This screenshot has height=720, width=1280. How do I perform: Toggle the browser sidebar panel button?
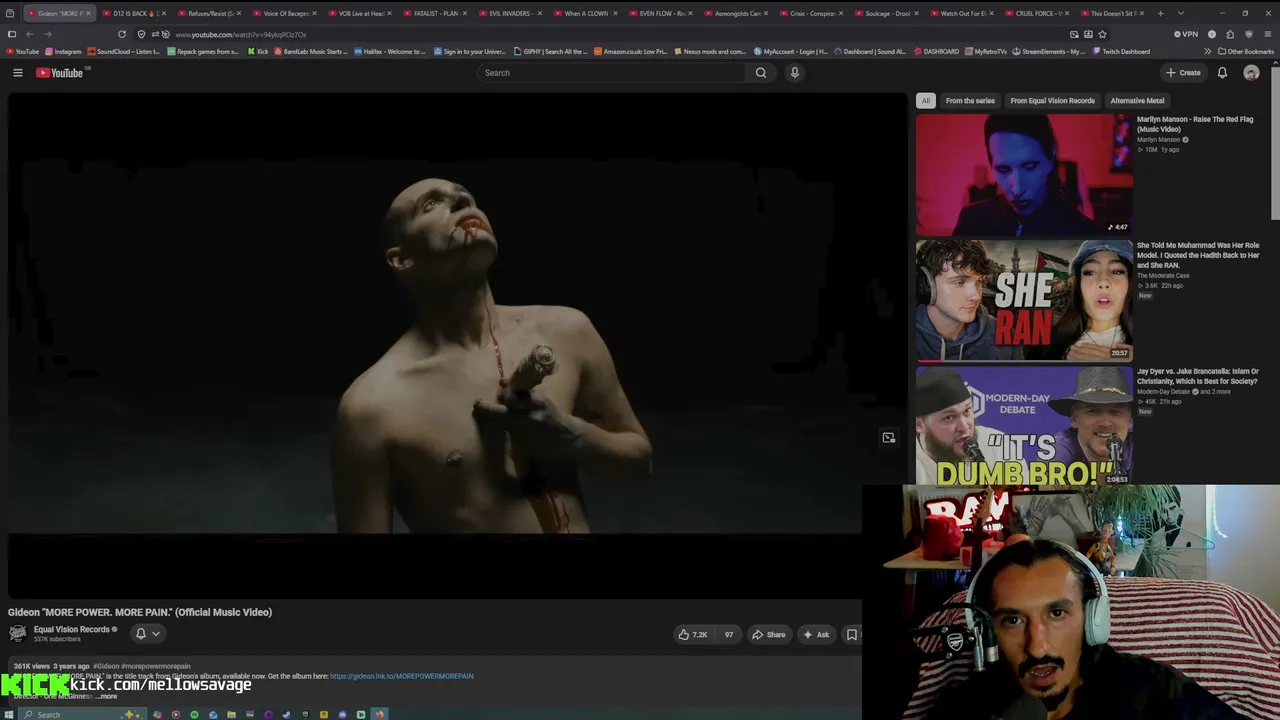(x=12, y=34)
